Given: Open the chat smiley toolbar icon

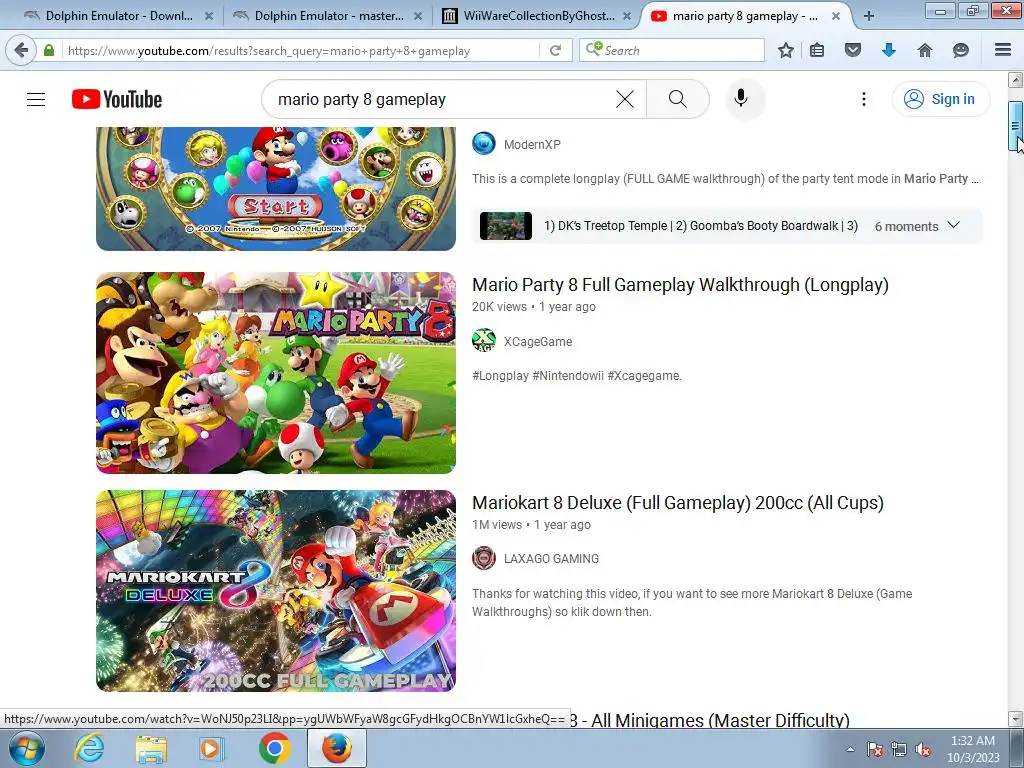Looking at the screenshot, I should [961, 50].
